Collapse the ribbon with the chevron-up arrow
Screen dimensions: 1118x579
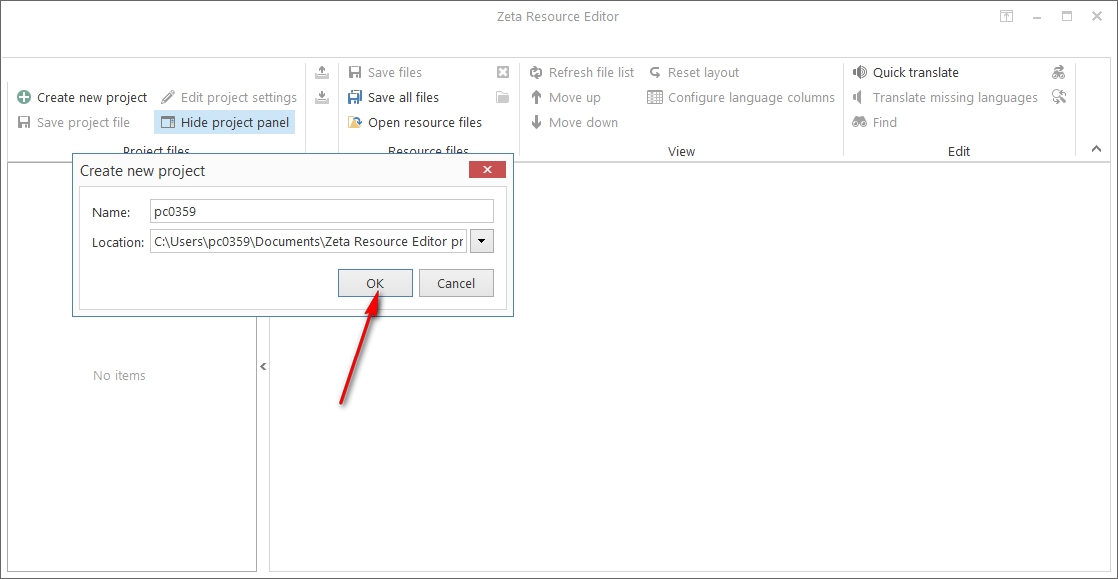click(1097, 148)
